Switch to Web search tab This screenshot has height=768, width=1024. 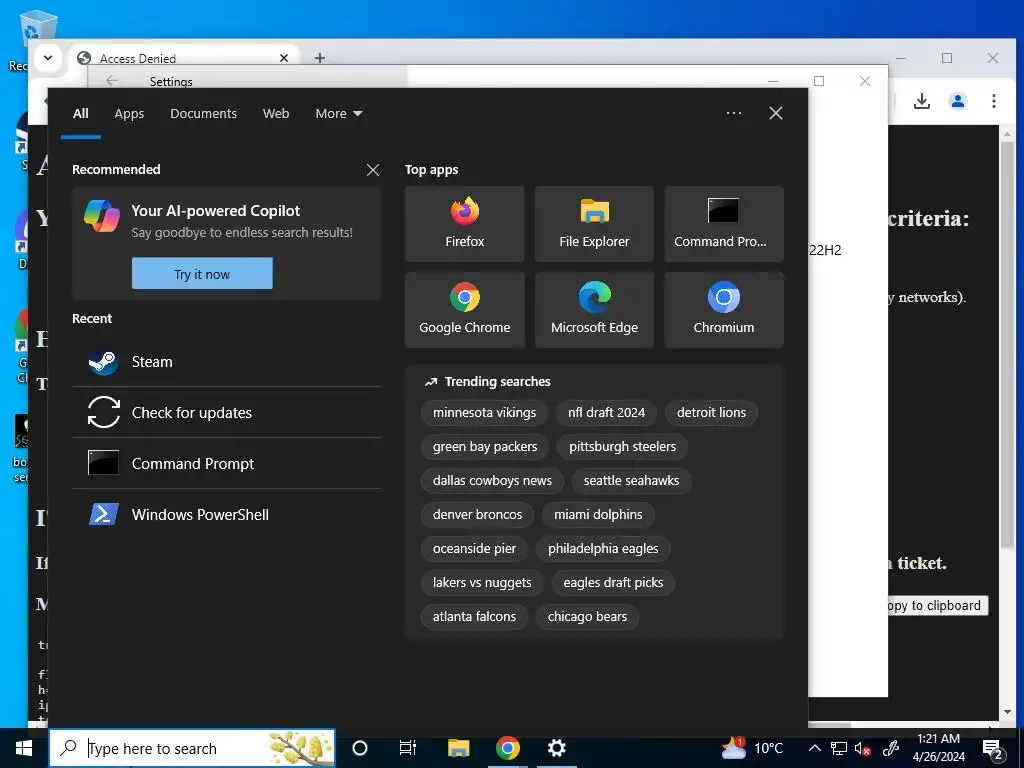(x=276, y=114)
